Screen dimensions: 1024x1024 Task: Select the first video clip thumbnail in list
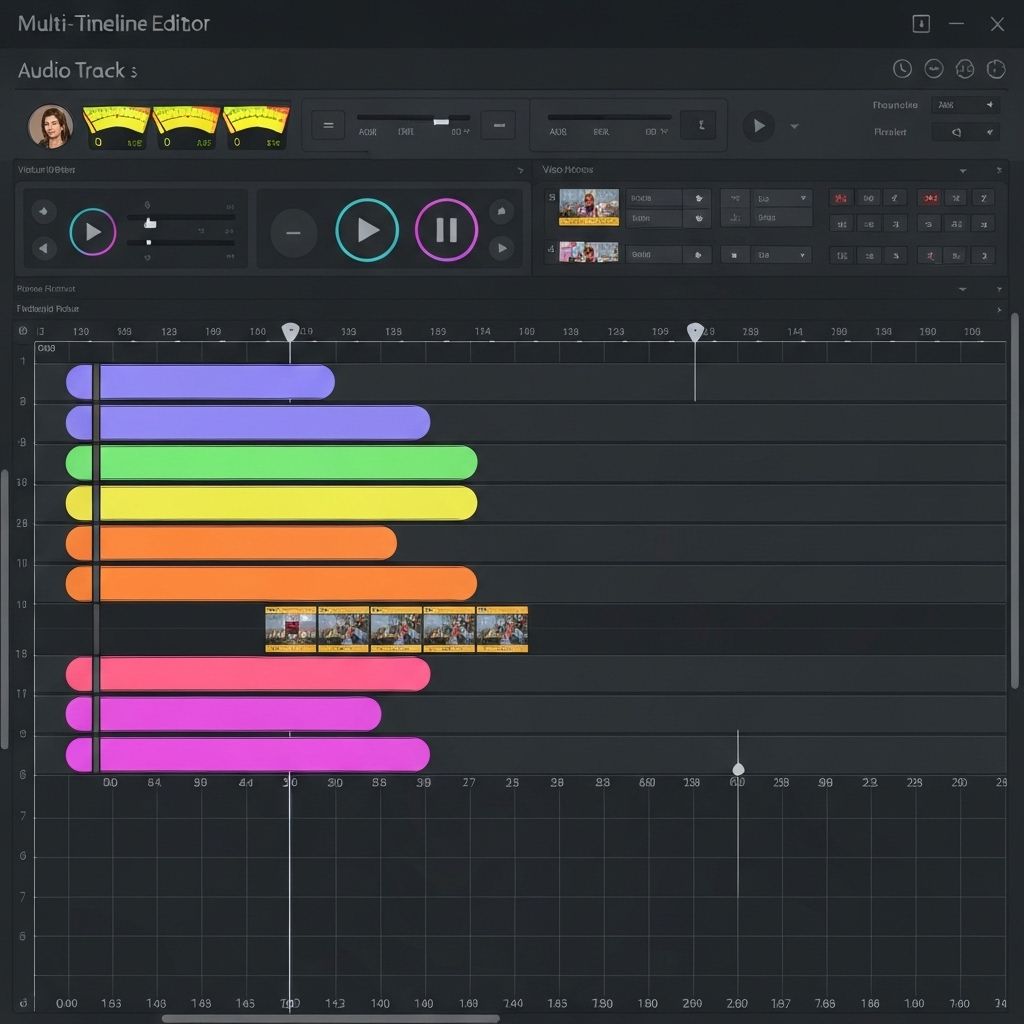588,207
